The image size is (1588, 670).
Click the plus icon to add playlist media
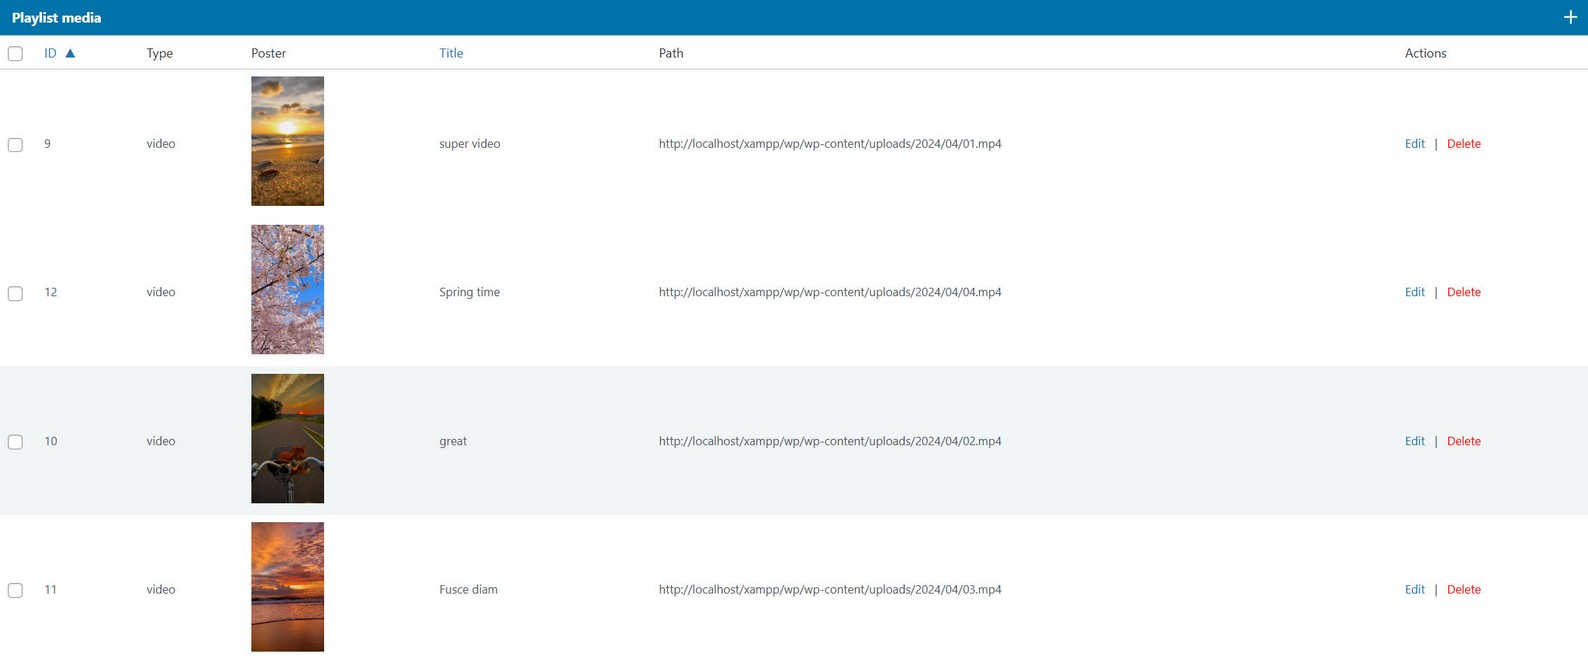1569,17
